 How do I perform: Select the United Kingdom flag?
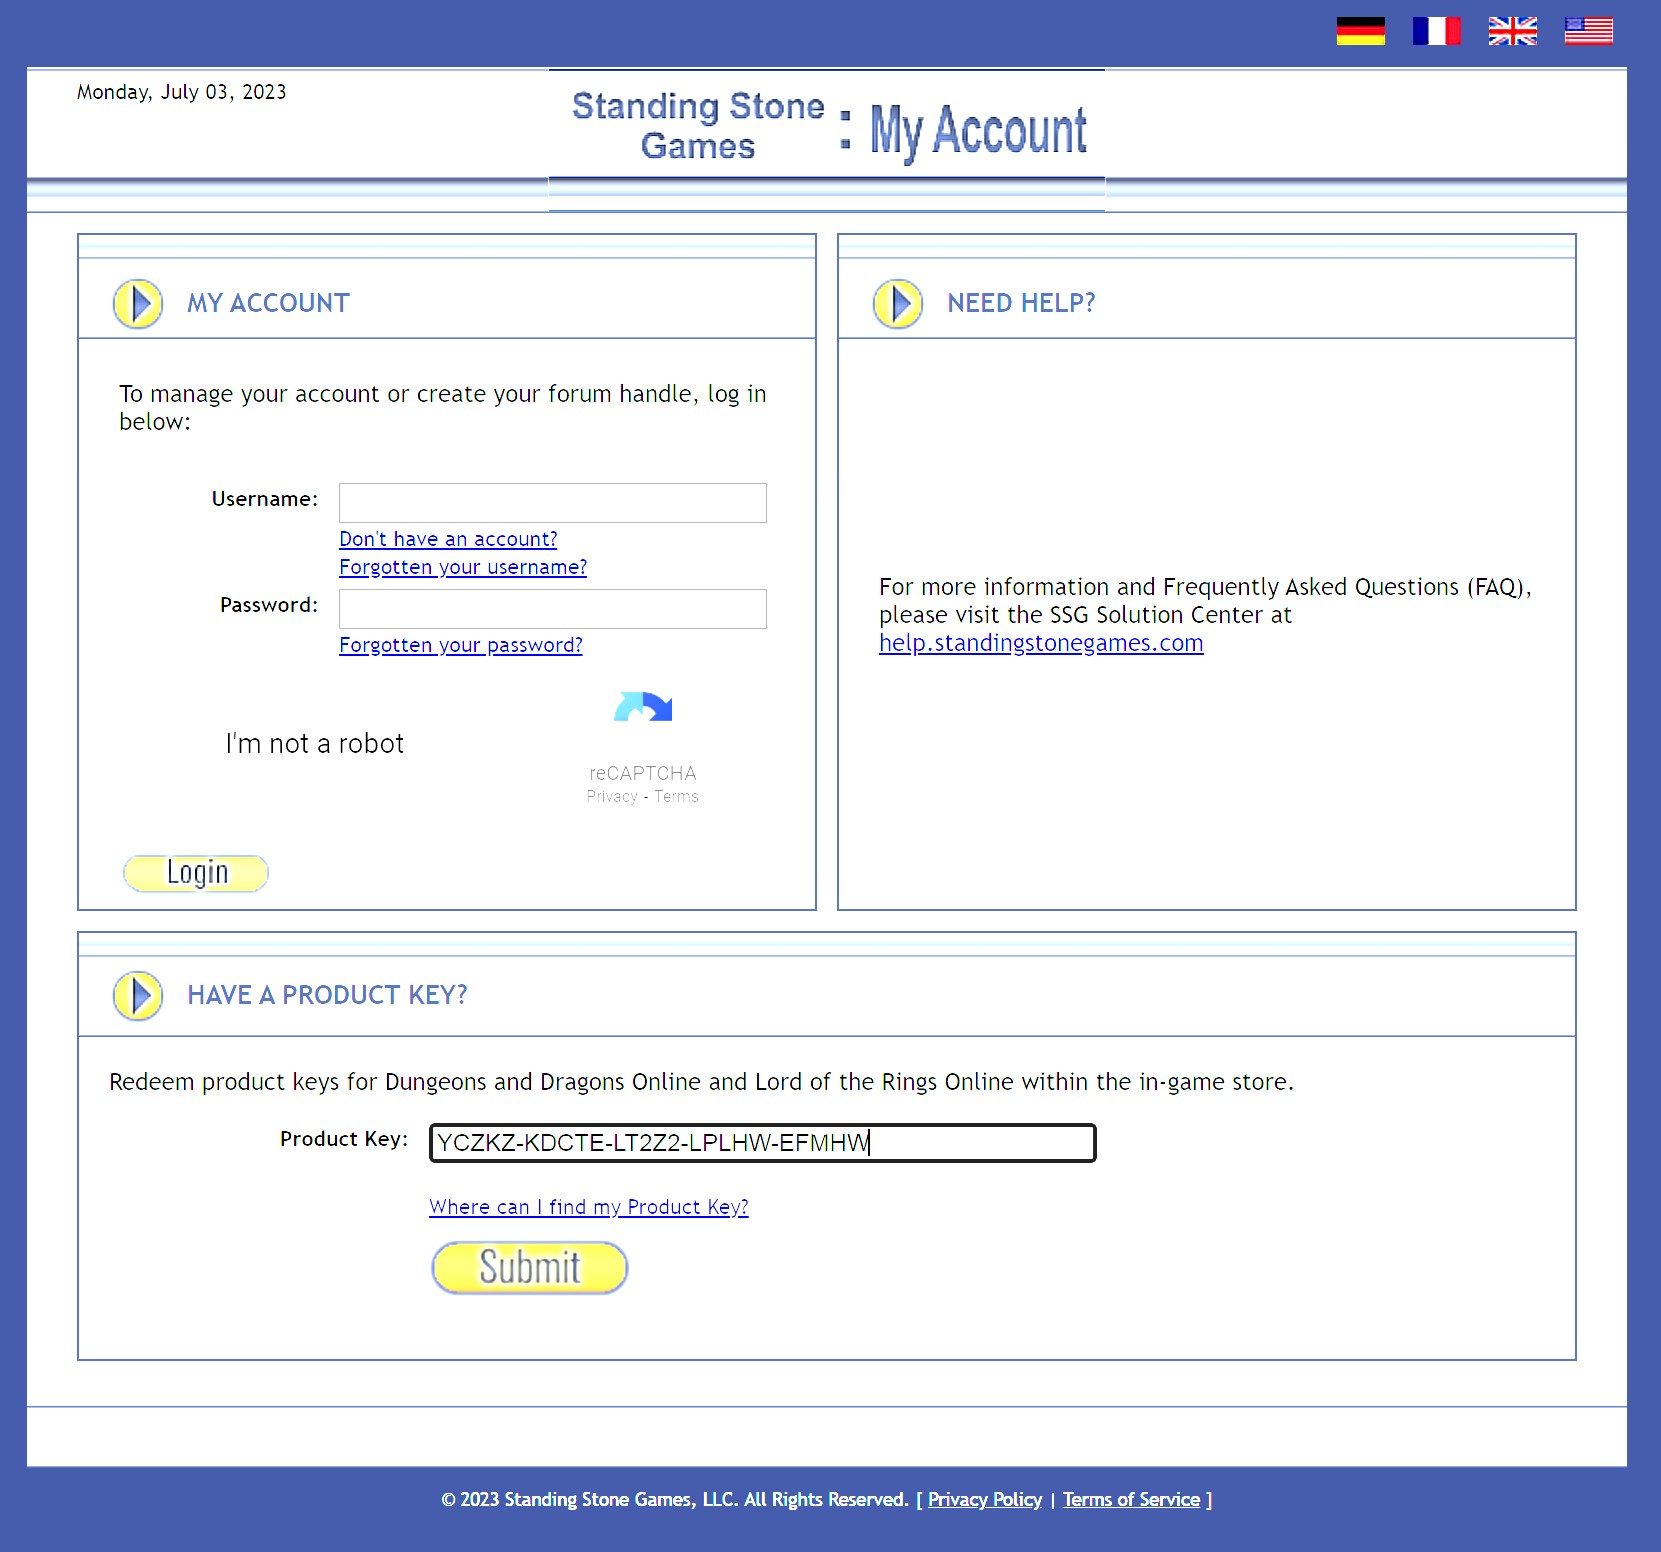[1512, 31]
